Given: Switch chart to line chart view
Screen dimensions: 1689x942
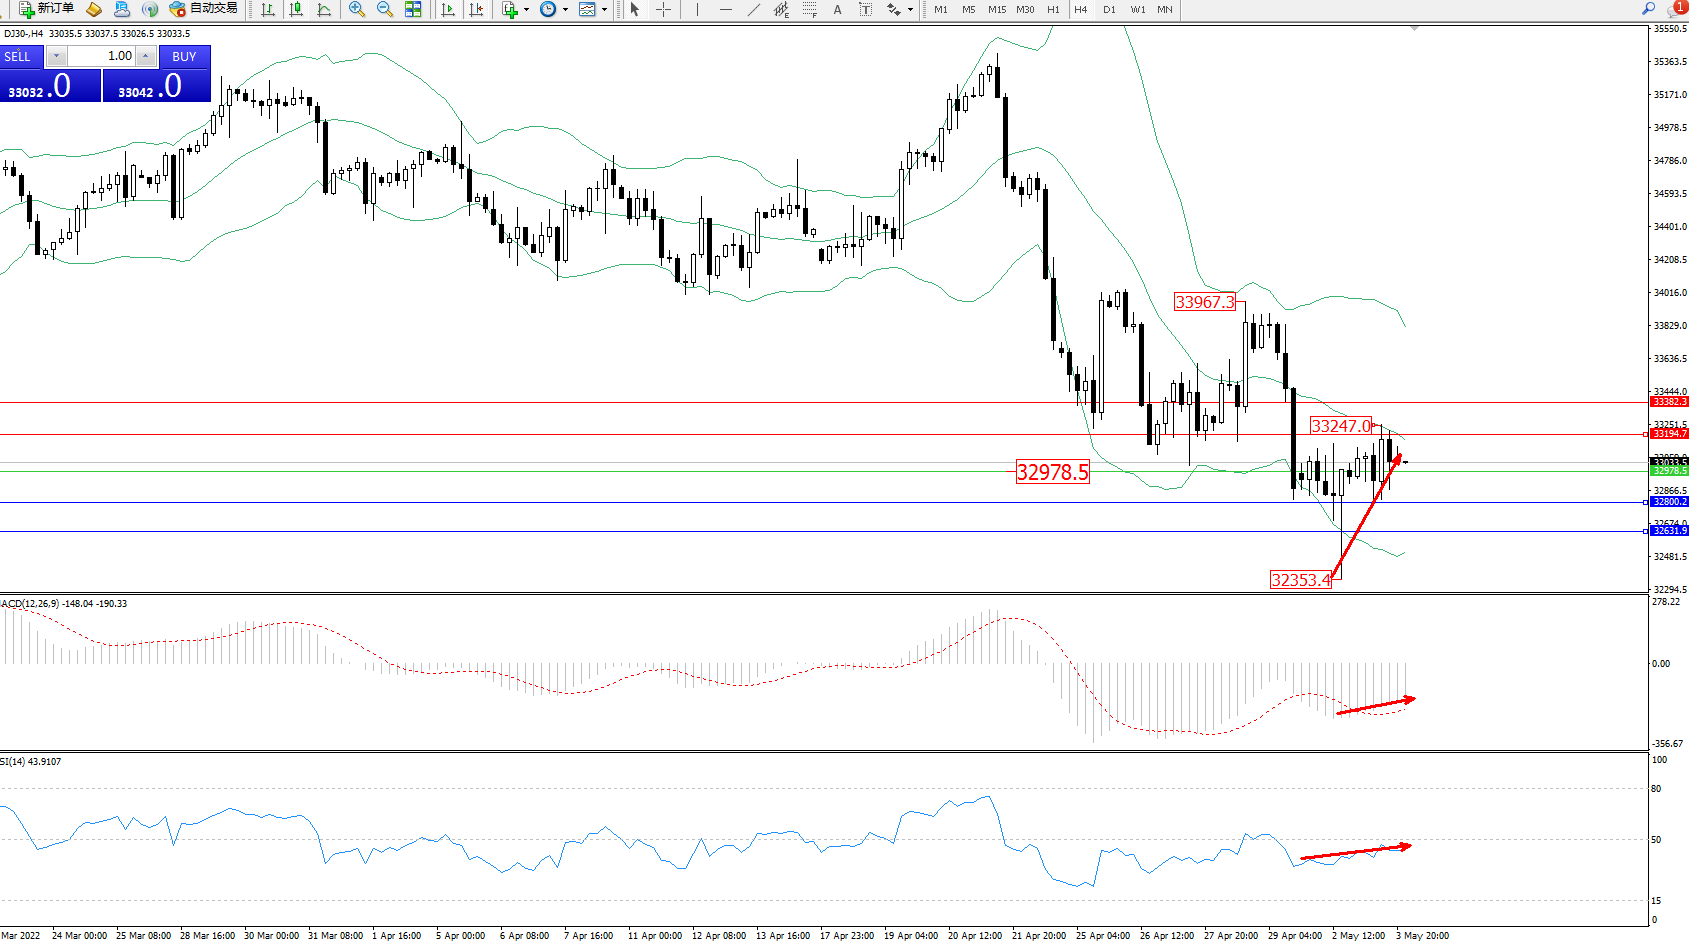Looking at the screenshot, I should click(324, 9).
